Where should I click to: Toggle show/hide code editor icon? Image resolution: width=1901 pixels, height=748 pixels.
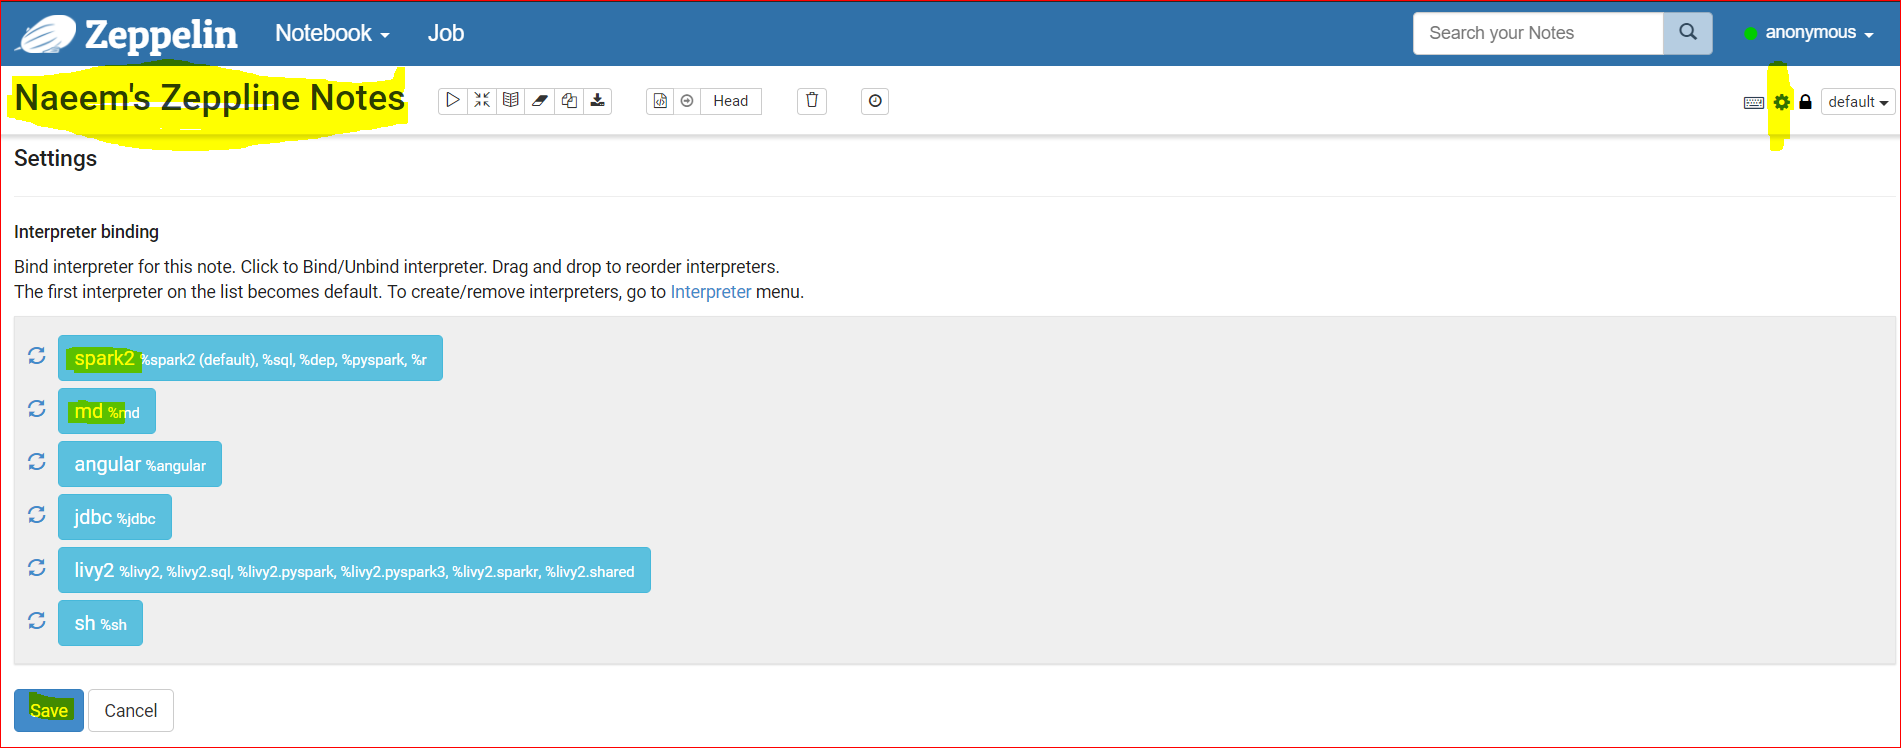[x=482, y=101]
